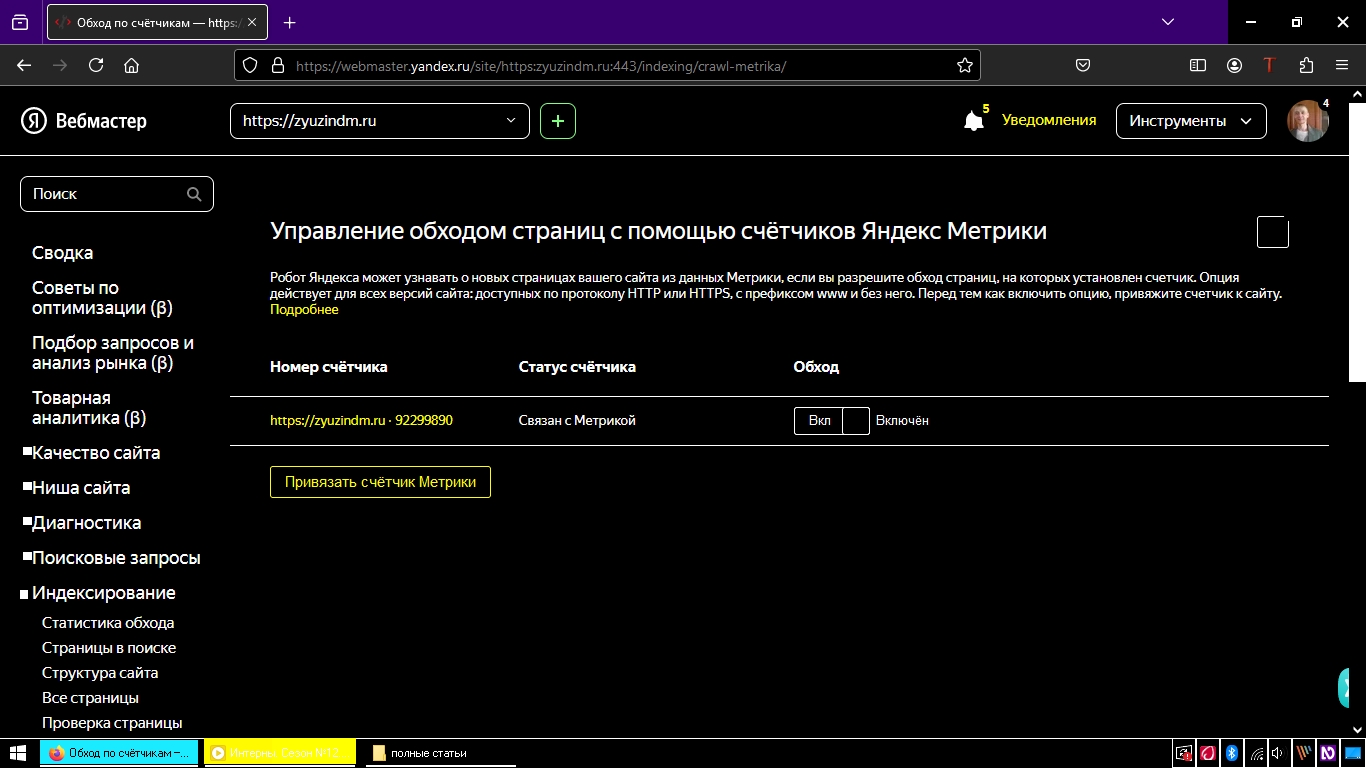Click the Статус счётчика column header
This screenshot has width=1366, height=768.
577,367
